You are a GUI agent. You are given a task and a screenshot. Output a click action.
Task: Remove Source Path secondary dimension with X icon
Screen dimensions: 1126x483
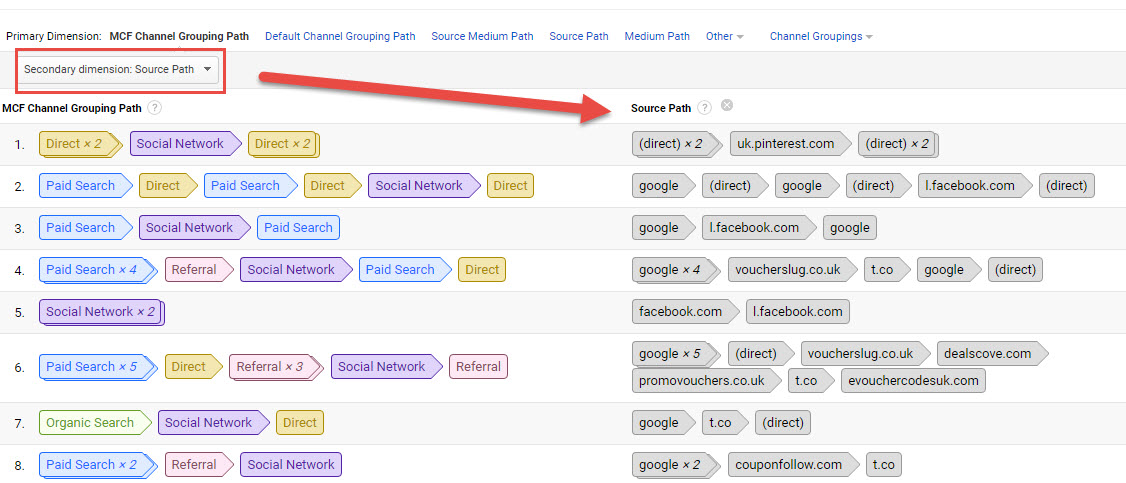click(727, 106)
